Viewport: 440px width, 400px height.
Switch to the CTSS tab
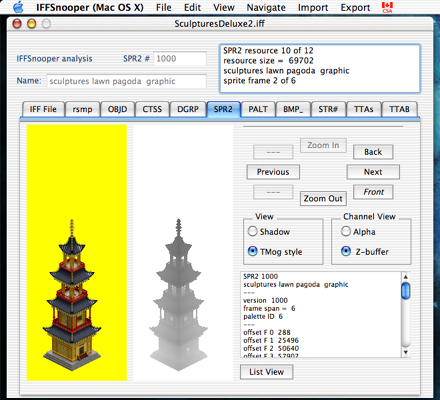click(x=152, y=109)
